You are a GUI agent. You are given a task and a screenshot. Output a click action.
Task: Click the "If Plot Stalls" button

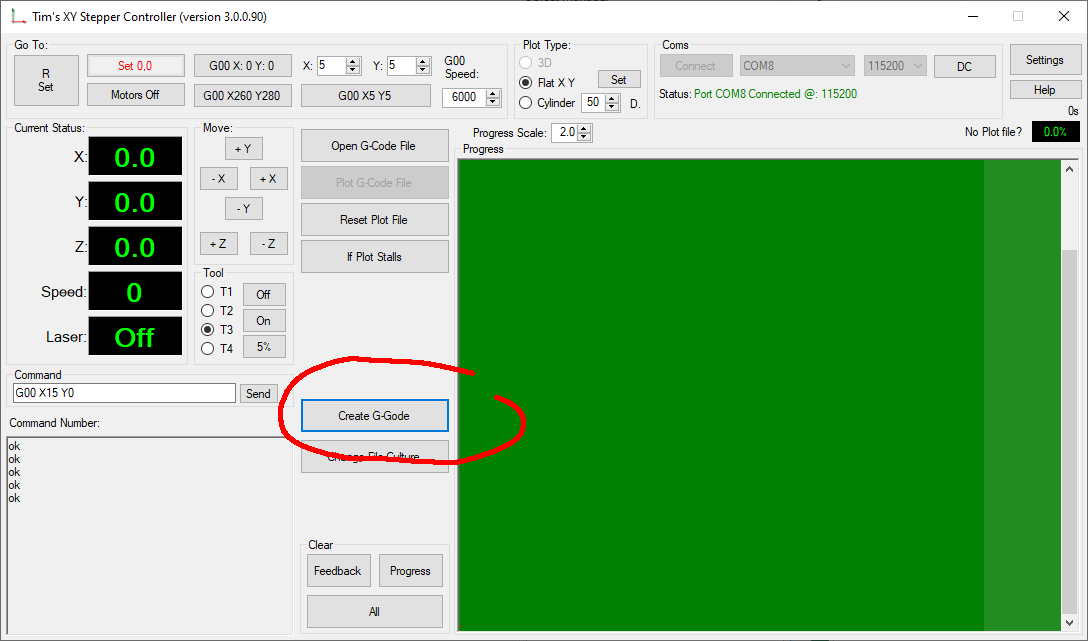374,256
